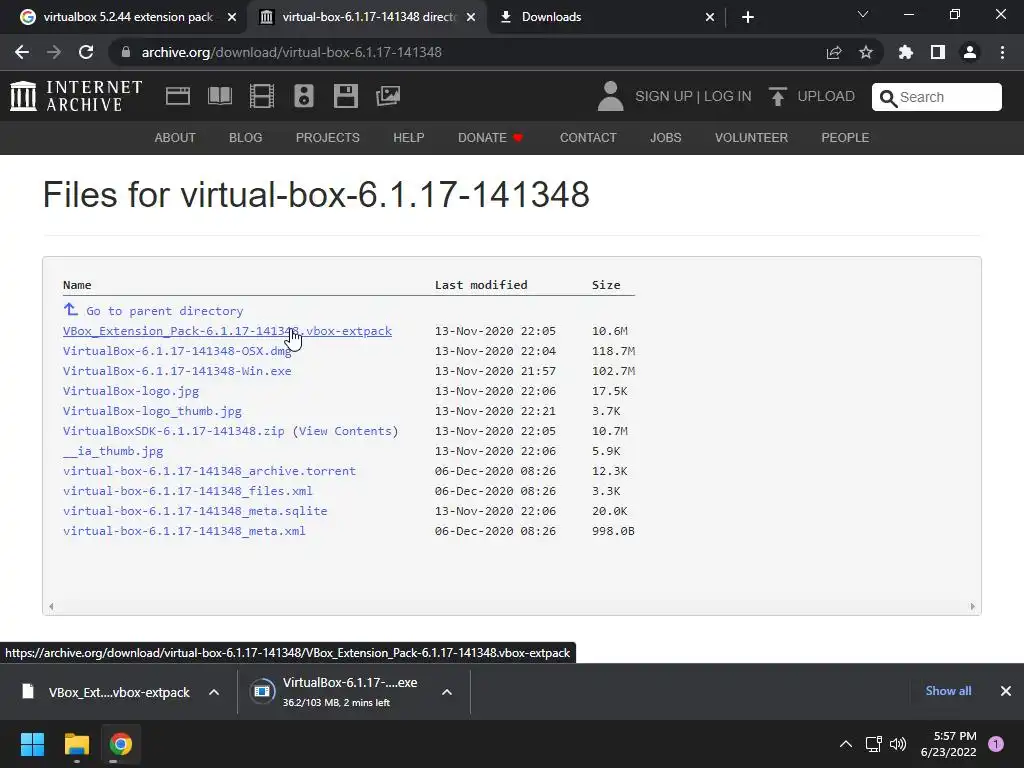1024x768 pixels.
Task: Open VirtualBox-logo.jpg file
Action: [131, 391]
